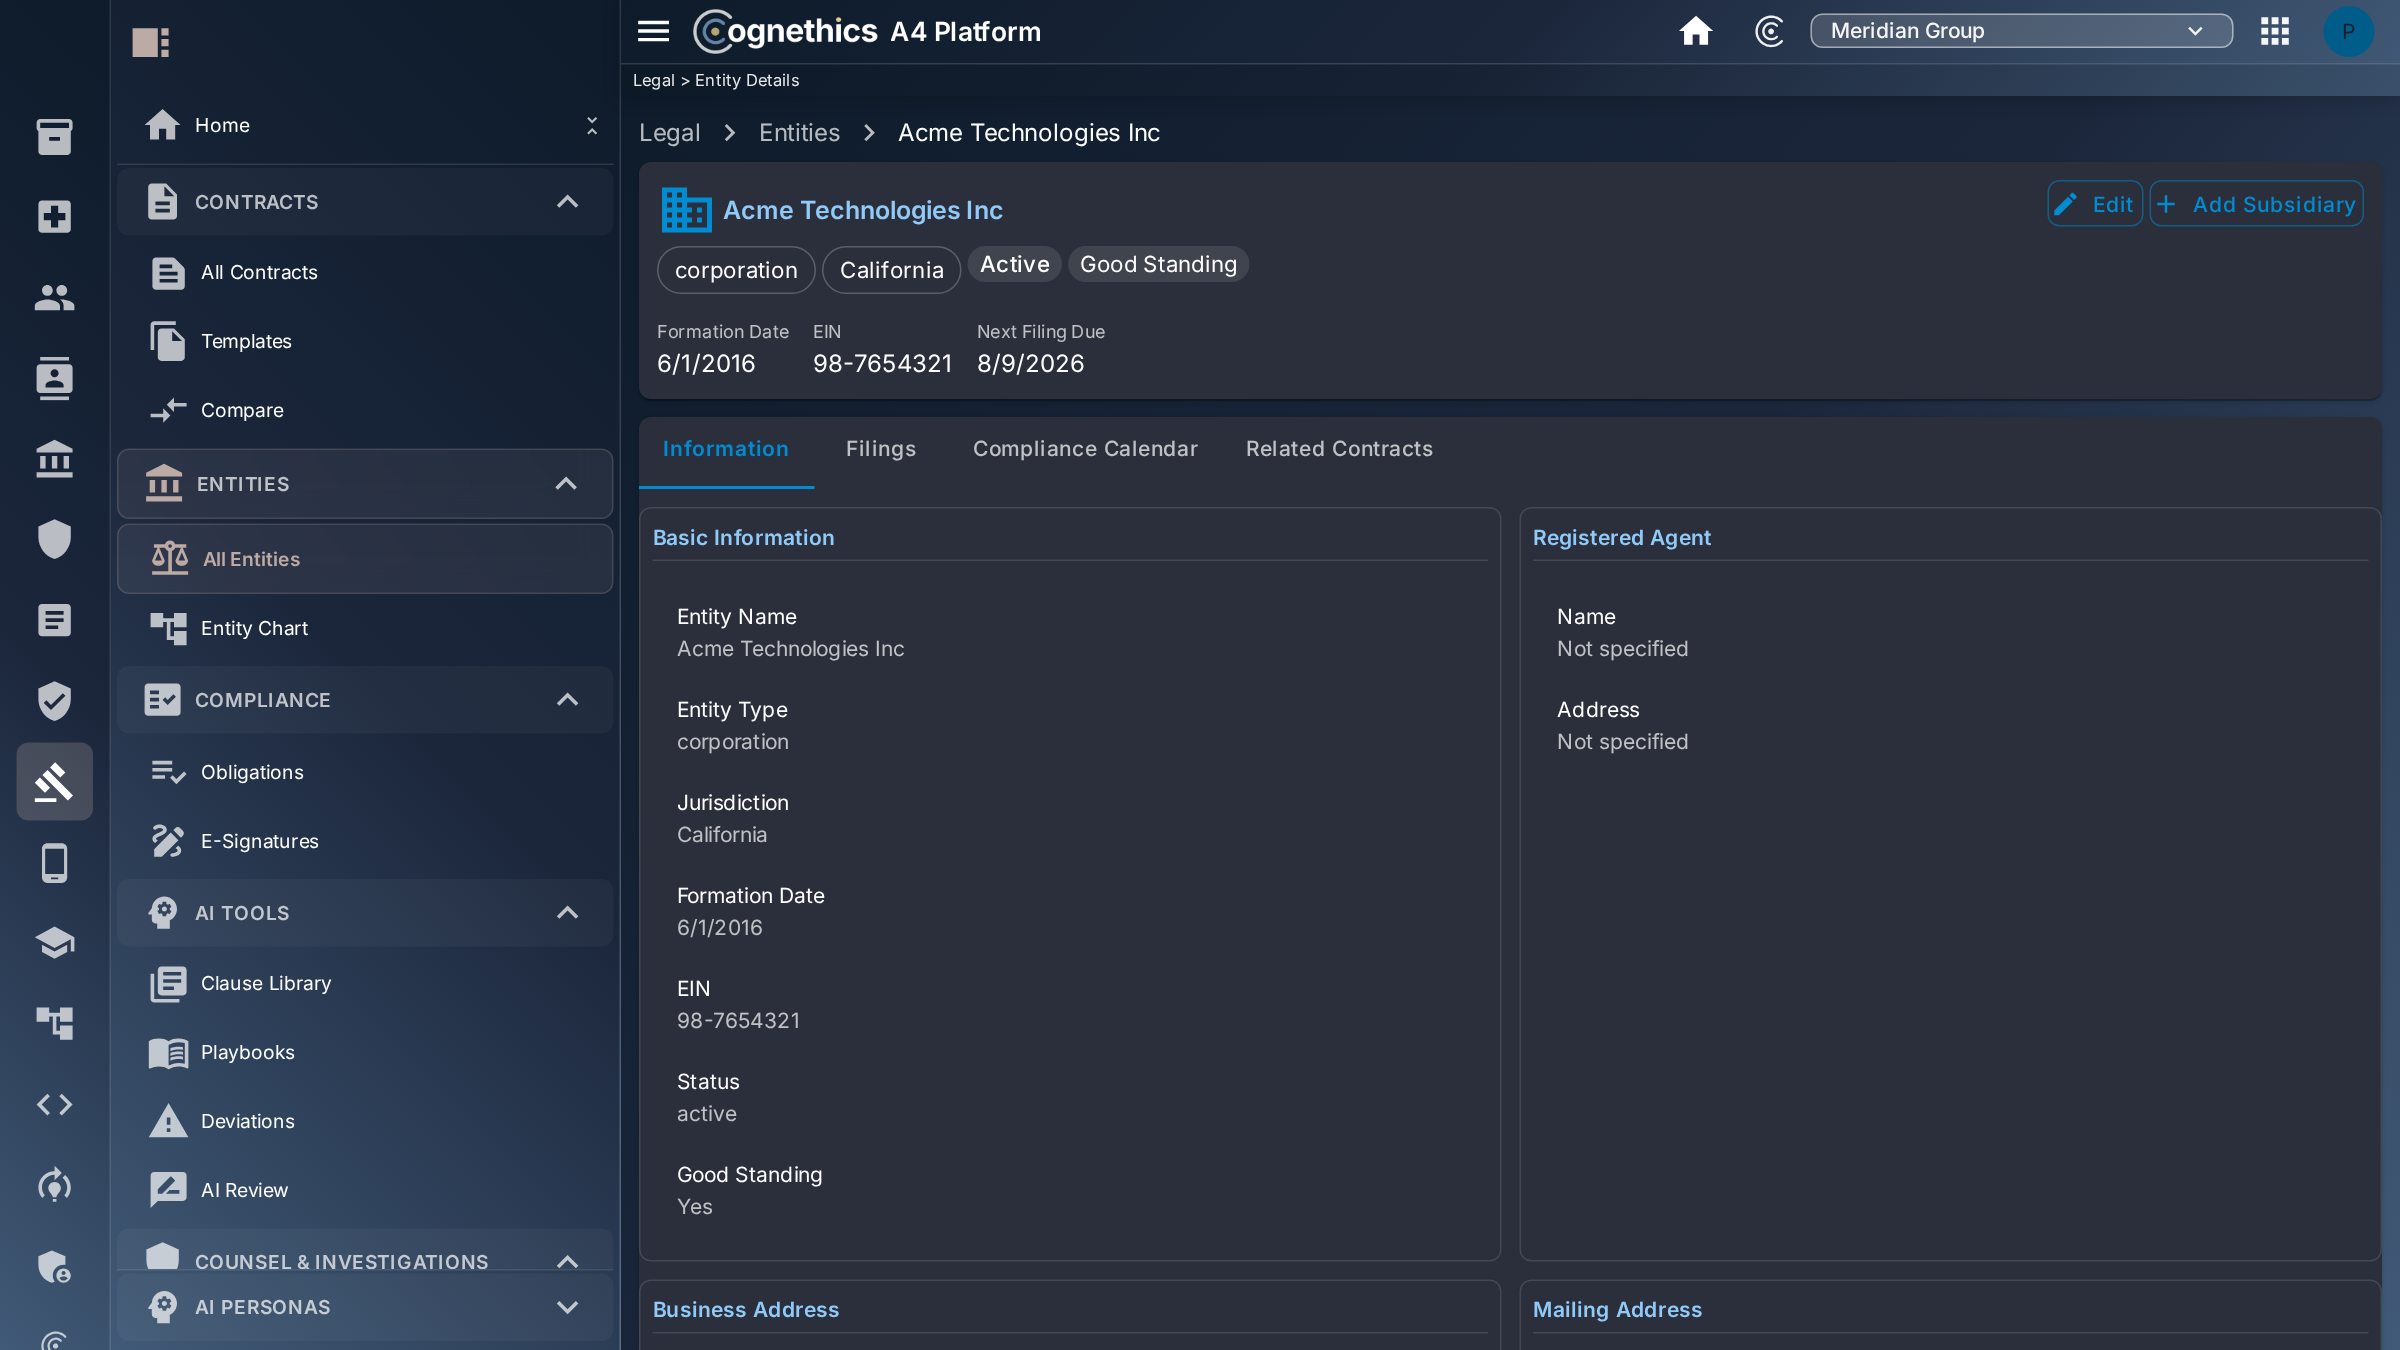Click the collapse arrows next to Home
The height and width of the screenshot is (1350, 2400).
point(592,125)
